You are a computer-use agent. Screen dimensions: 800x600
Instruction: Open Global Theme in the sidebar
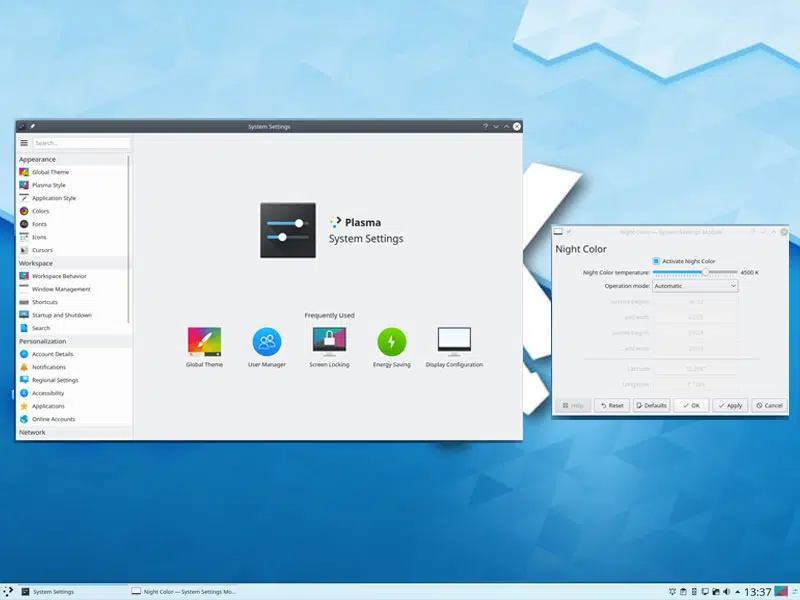[x=71, y=172]
